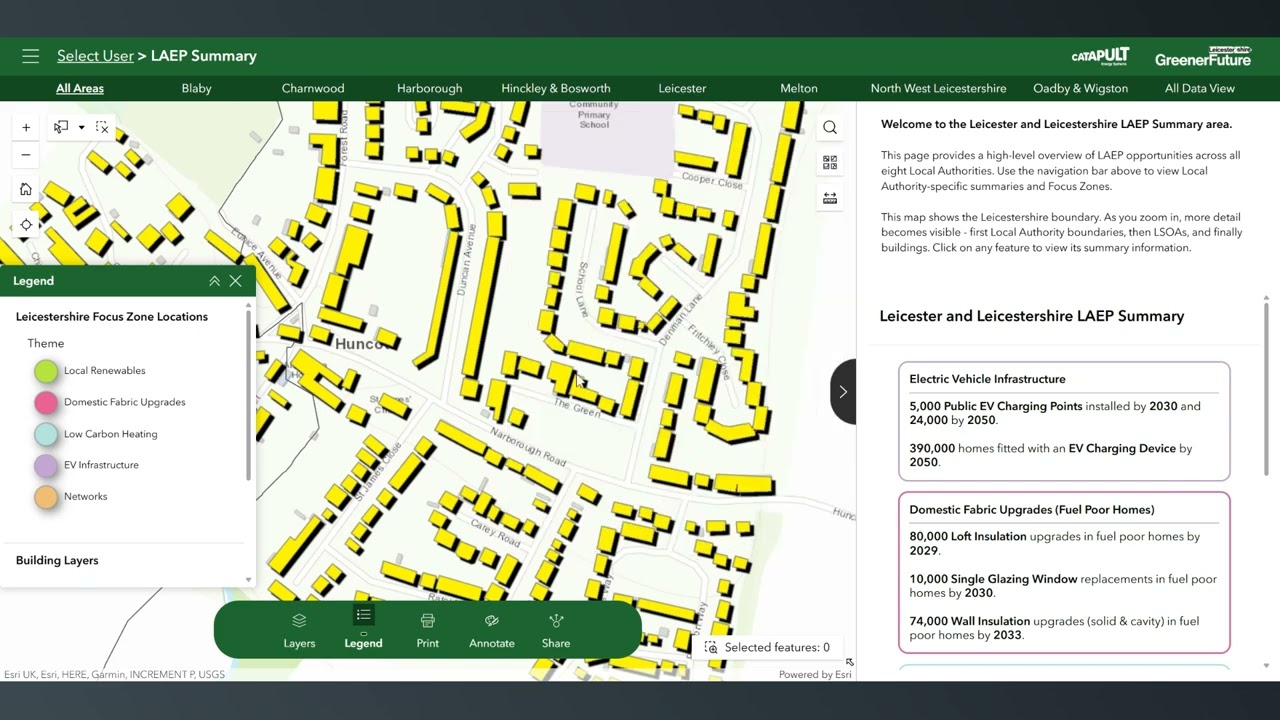The image size is (1280, 720).
Task: Close the Legend panel
Action: pyautogui.click(x=236, y=281)
